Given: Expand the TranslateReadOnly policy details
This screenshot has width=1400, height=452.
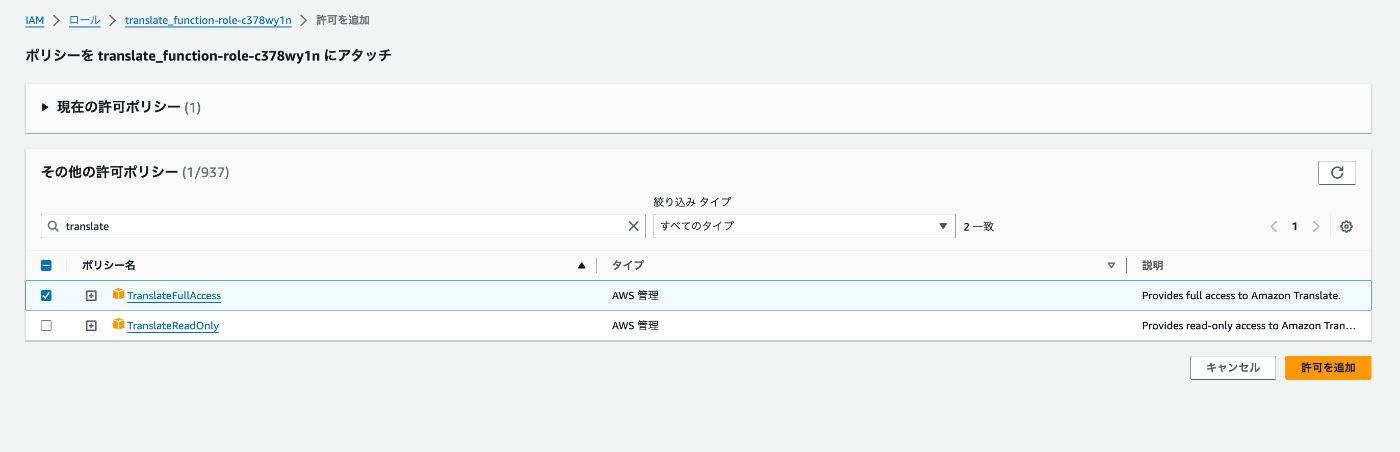Looking at the screenshot, I should tap(91, 326).
